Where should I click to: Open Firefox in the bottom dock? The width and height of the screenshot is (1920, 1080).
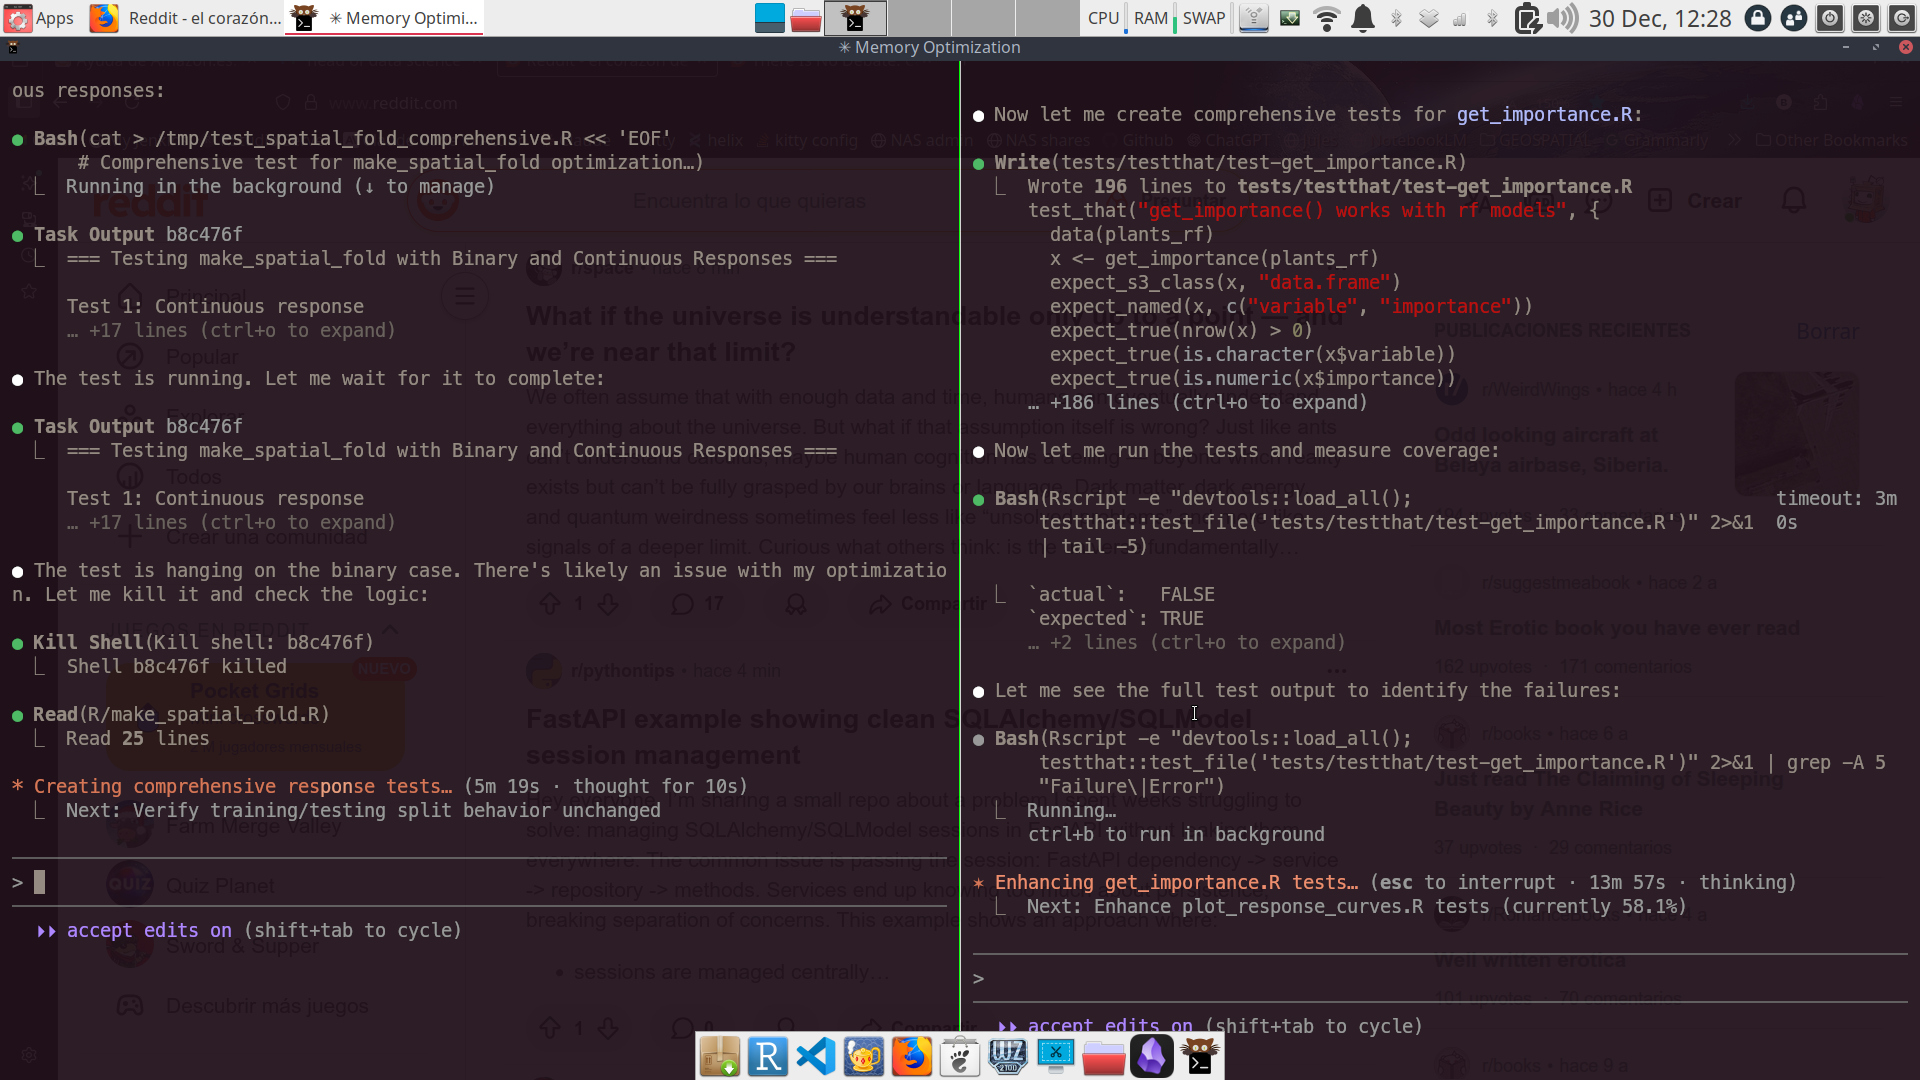(912, 1057)
